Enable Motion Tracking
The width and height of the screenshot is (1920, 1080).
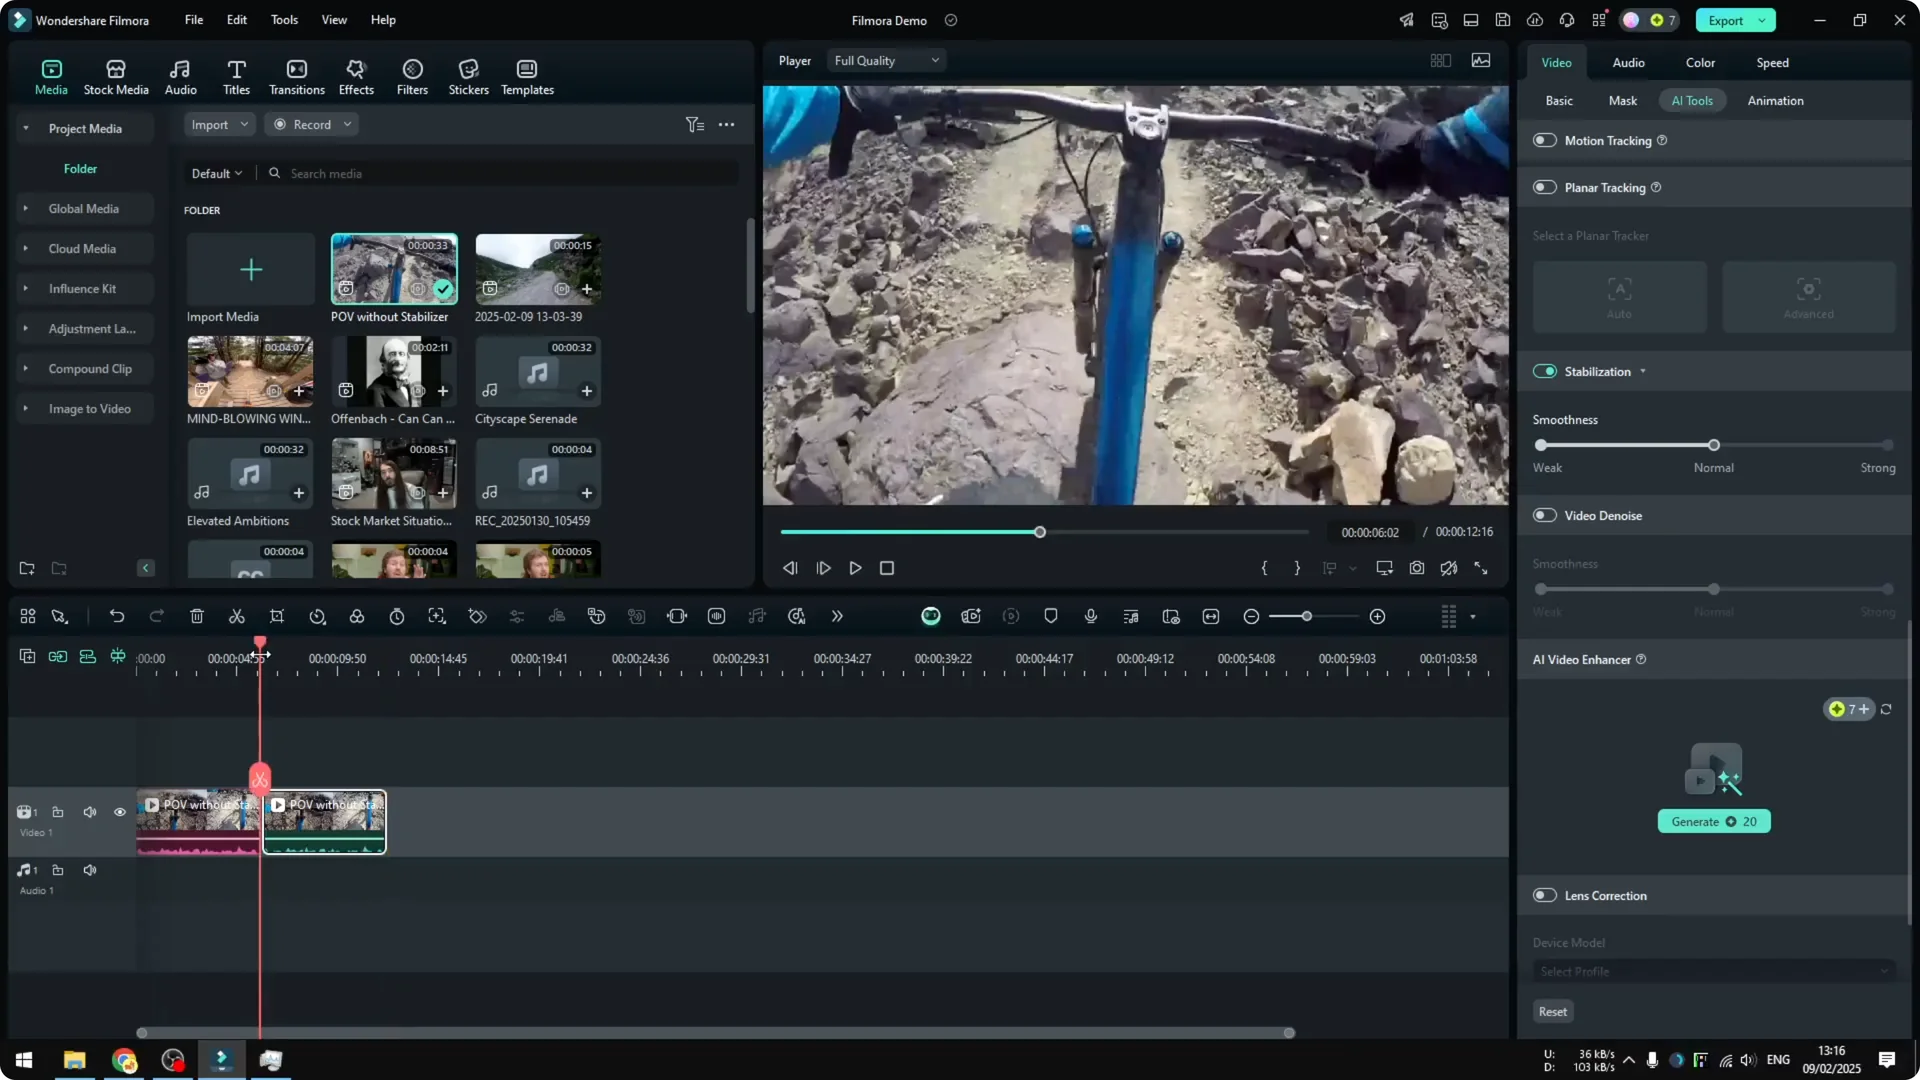click(1544, 140)
